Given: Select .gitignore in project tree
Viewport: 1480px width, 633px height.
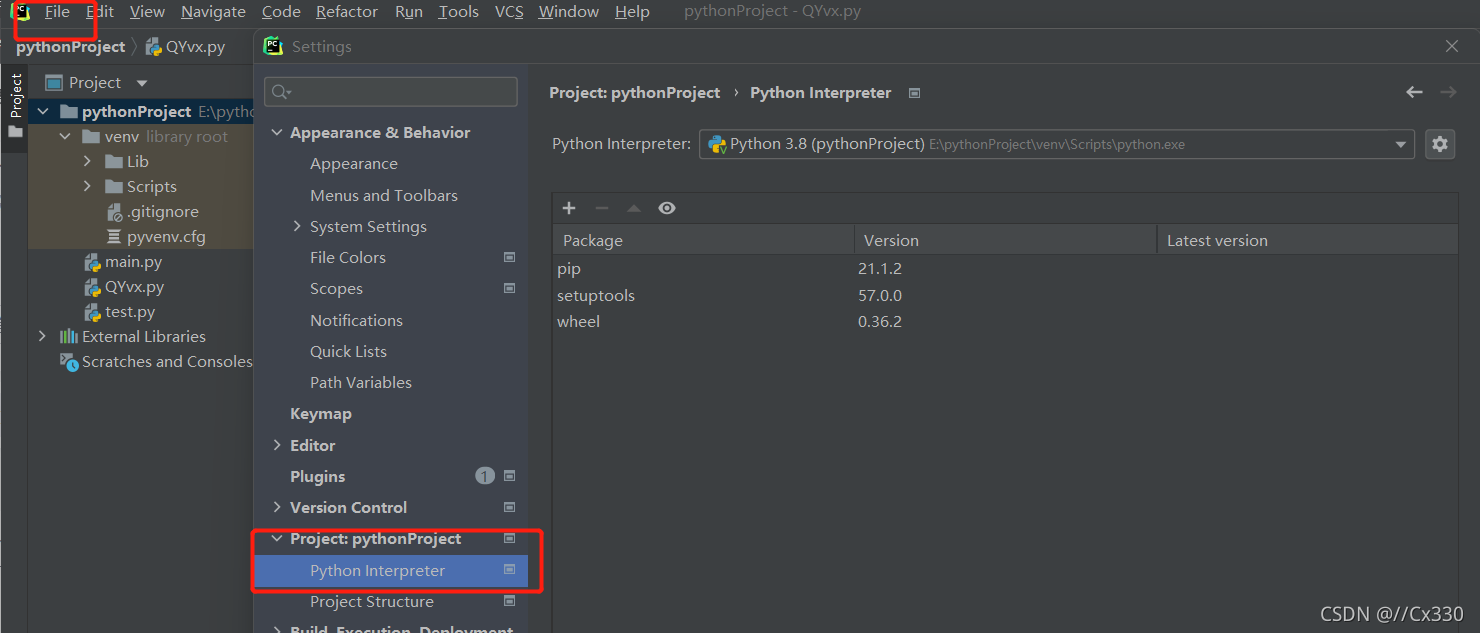Looking at the screenshot, I should click(x=162, y=212).
